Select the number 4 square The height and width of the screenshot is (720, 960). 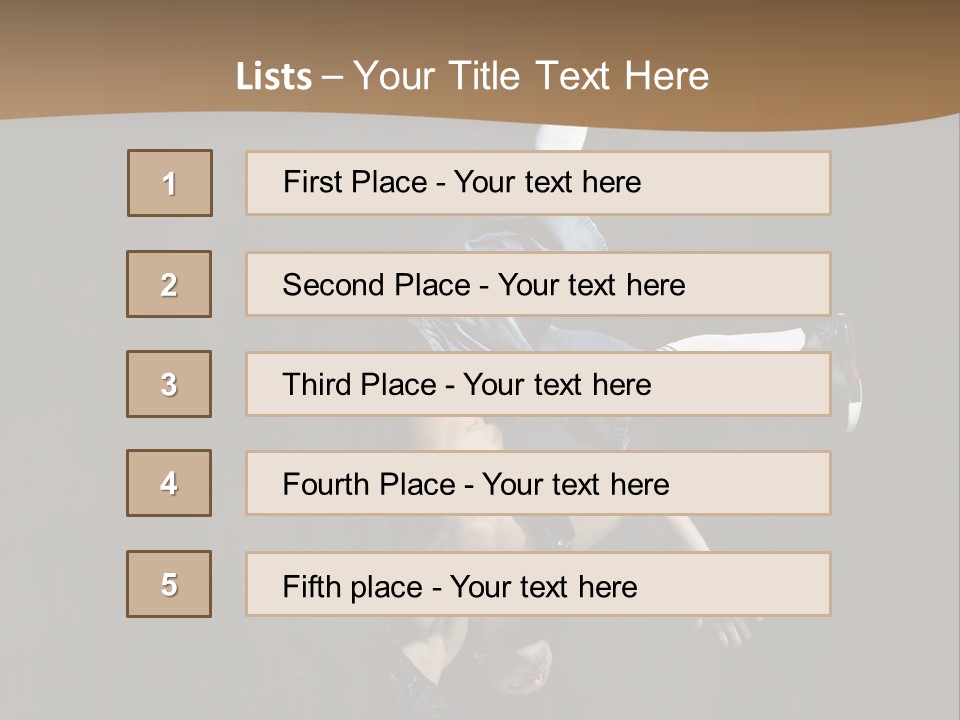[169, 483]
